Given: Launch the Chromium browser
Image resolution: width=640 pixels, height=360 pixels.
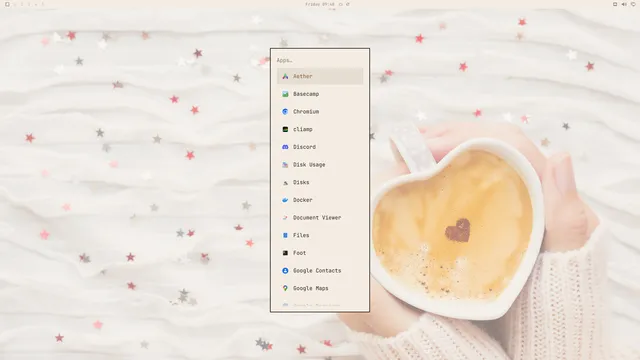Looking at the screenshot, I should pos(320,111).
